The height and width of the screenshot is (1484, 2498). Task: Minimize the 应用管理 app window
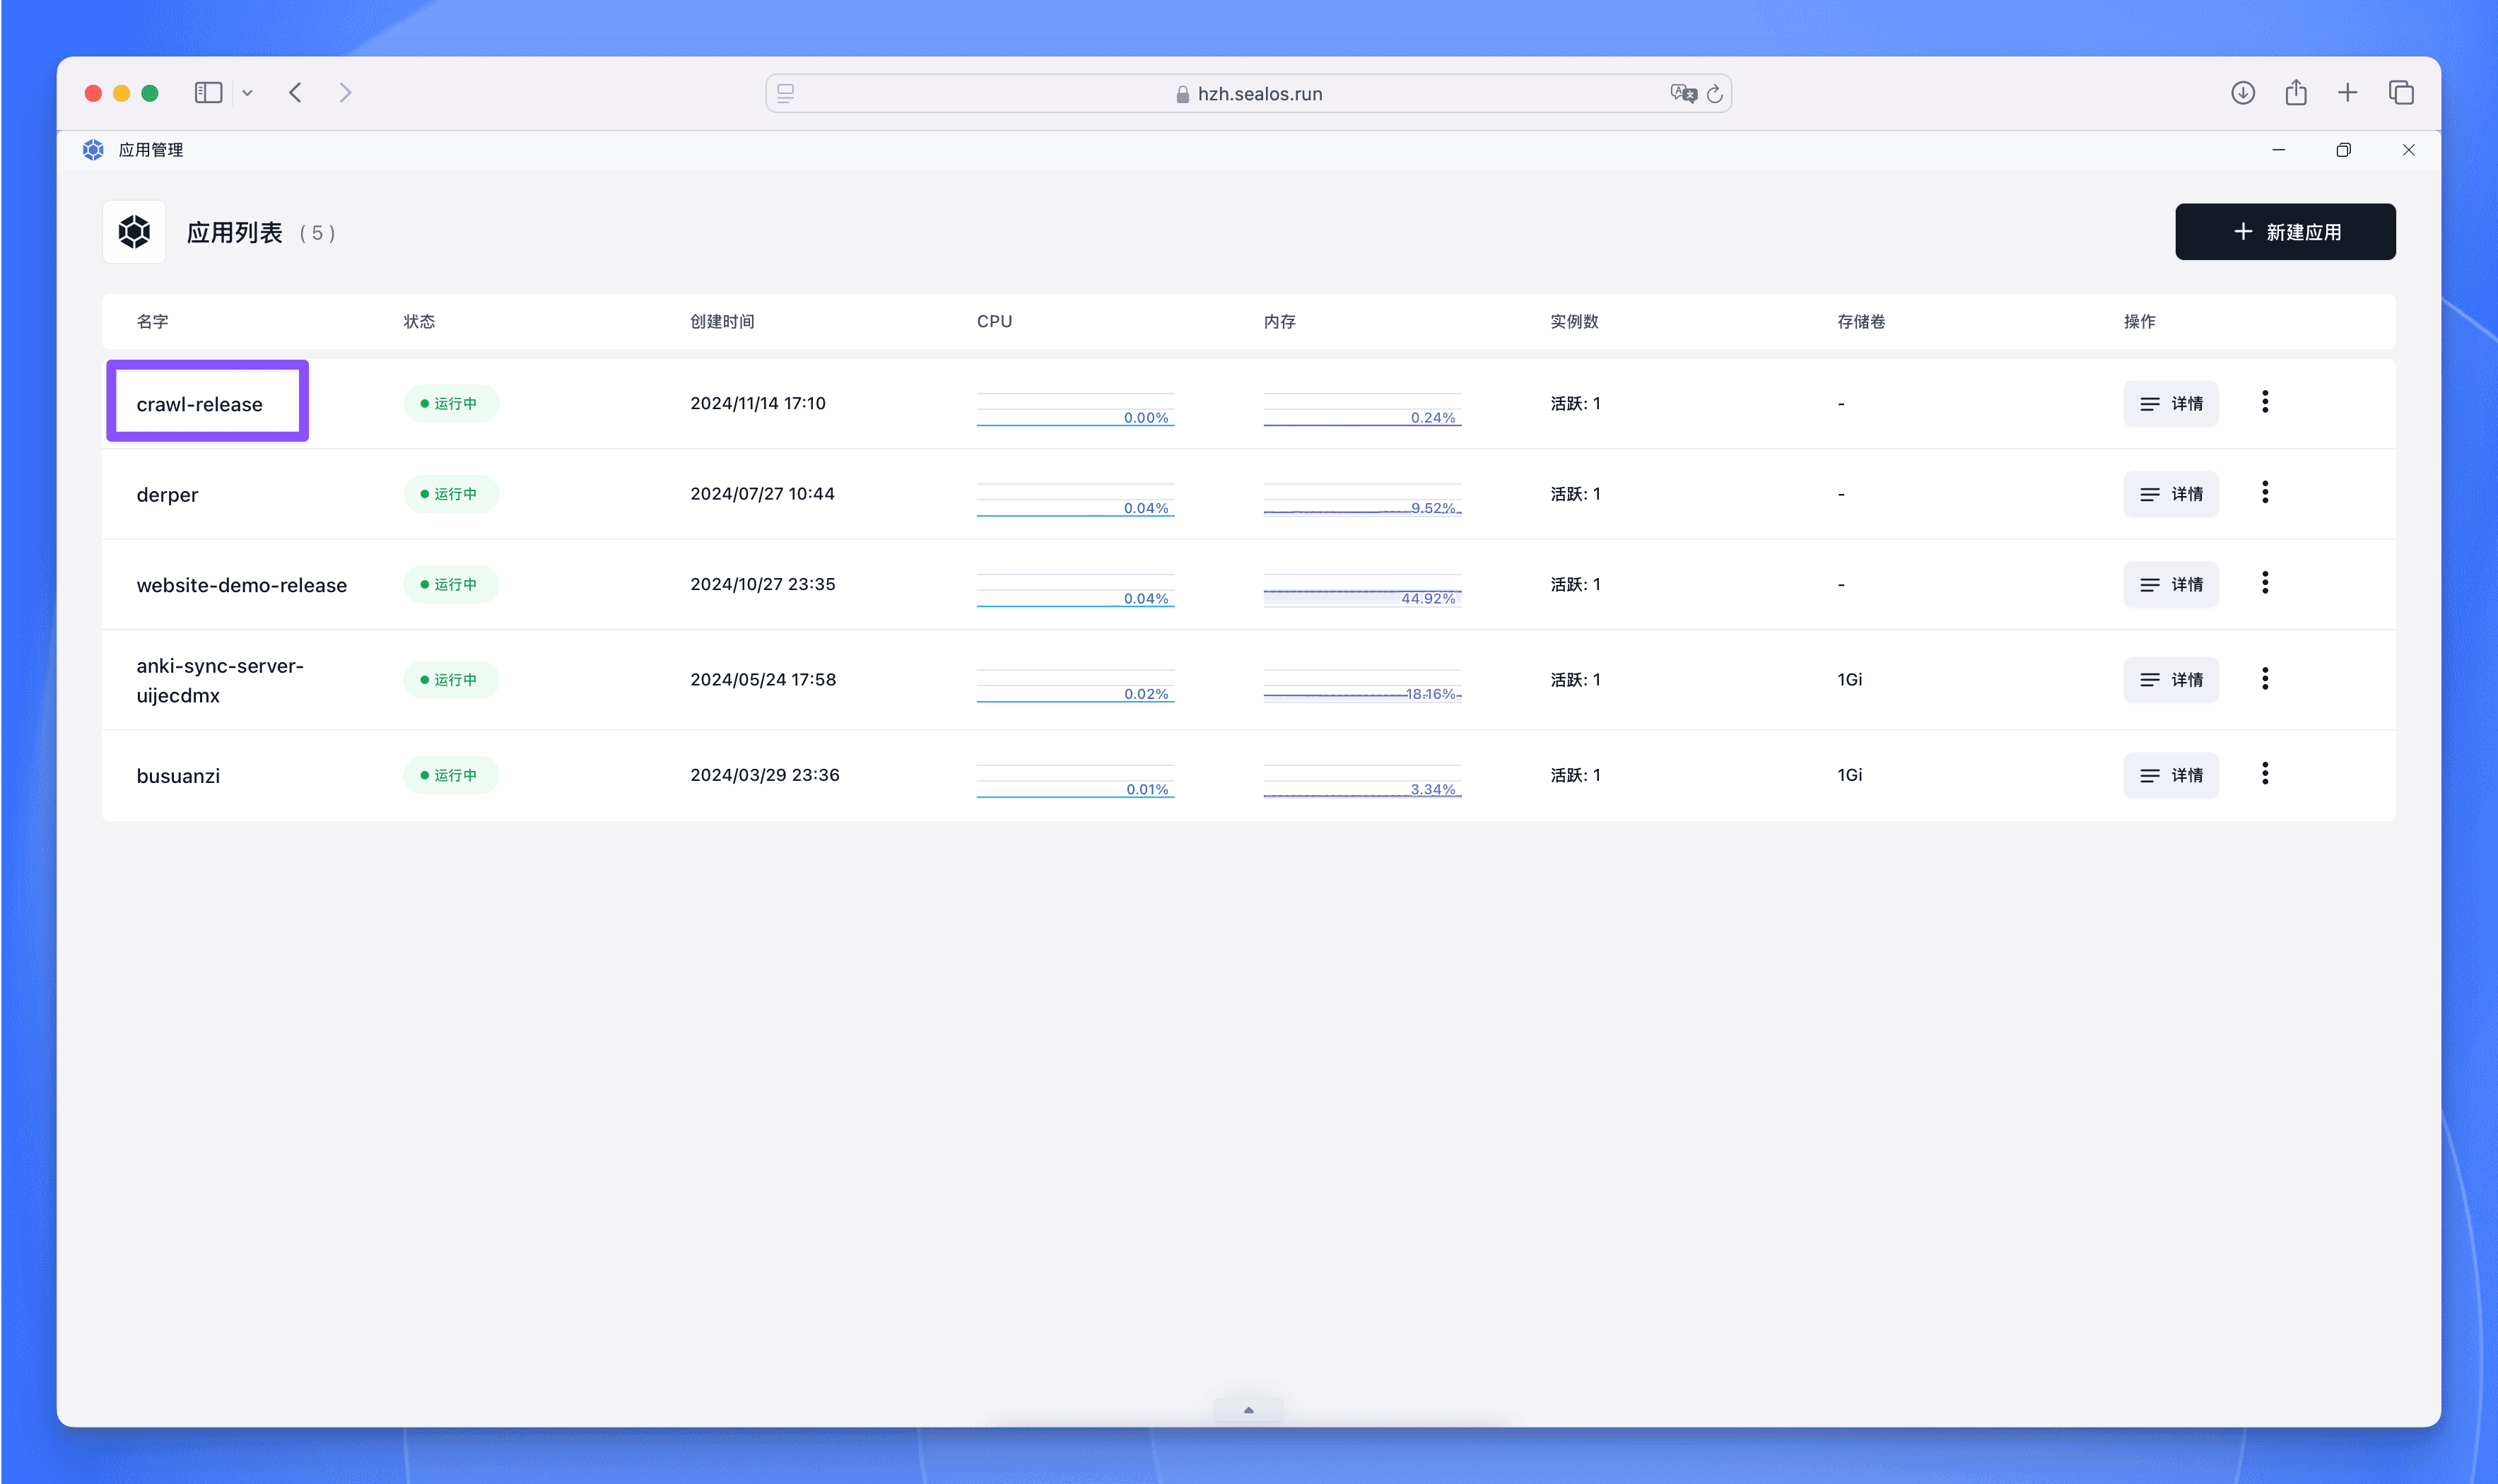[2279, 150]
